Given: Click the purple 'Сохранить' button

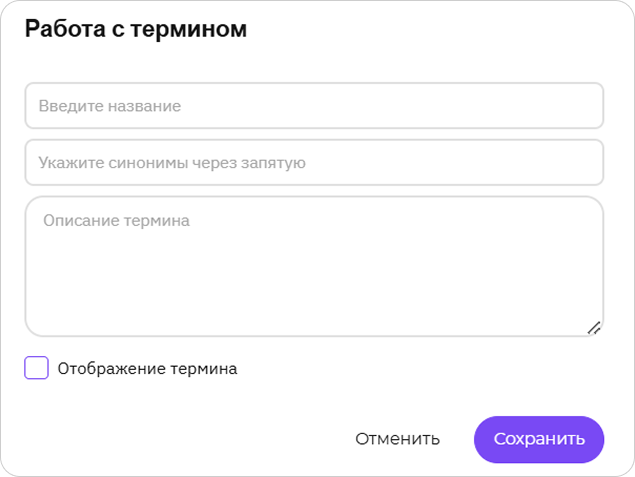Looking at the screenshot, I should (539, 439).
